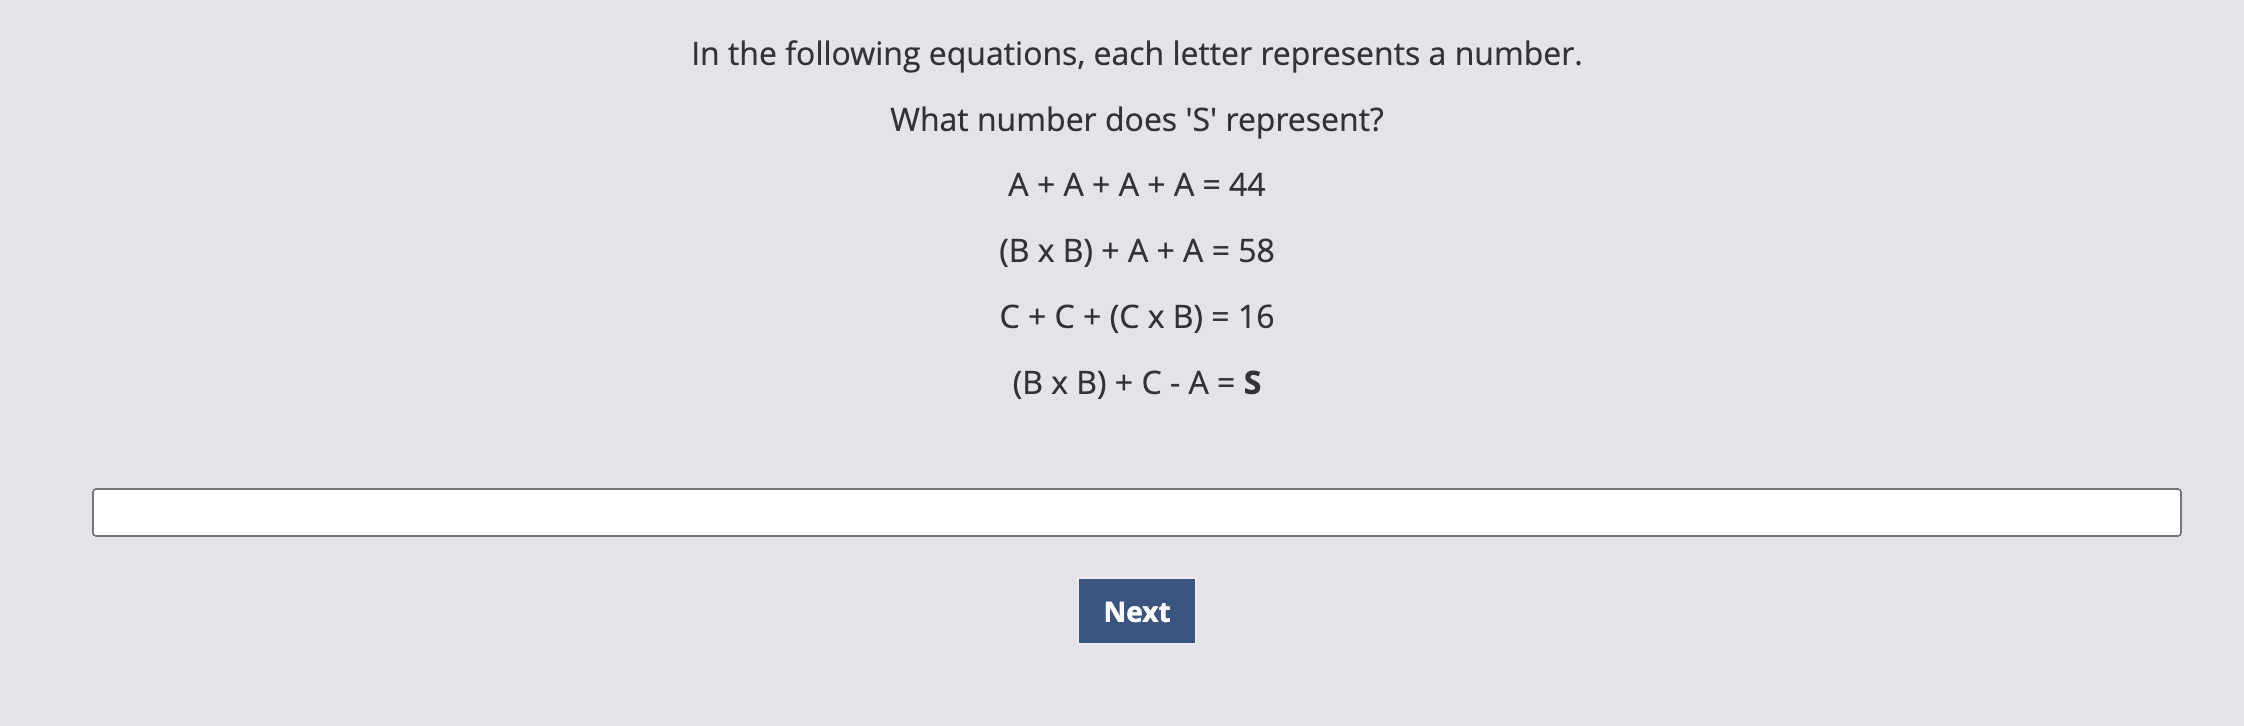The width and height of the screenshot is (2244, 726).
Task: Click the question asking what 'S' represents
Action: tap(1136, 120)
